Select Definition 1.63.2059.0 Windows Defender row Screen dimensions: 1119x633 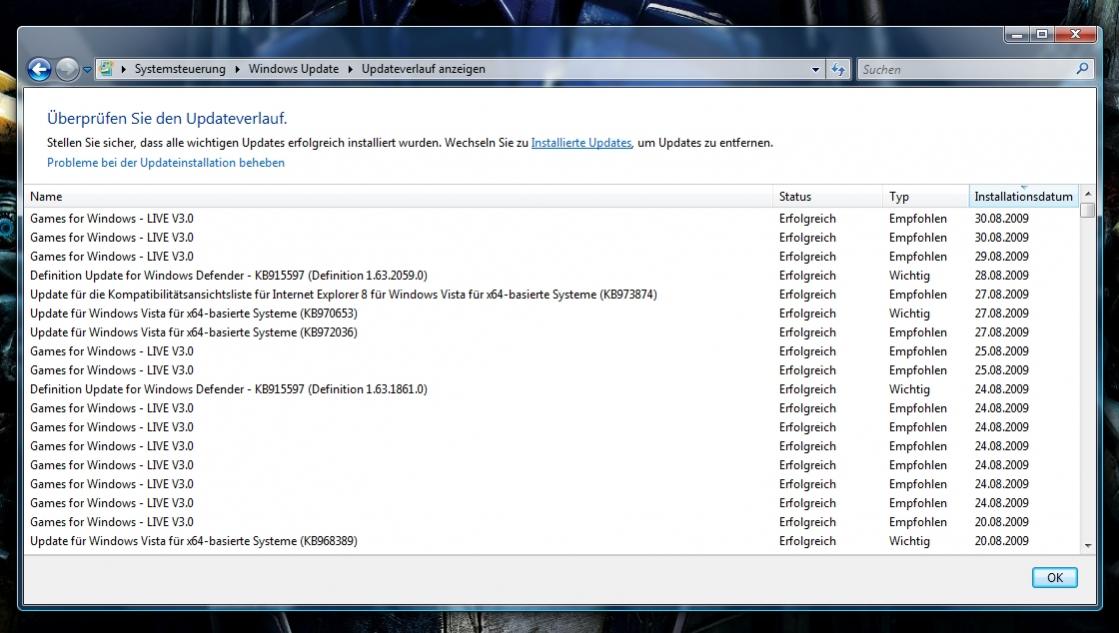(551, 275)
